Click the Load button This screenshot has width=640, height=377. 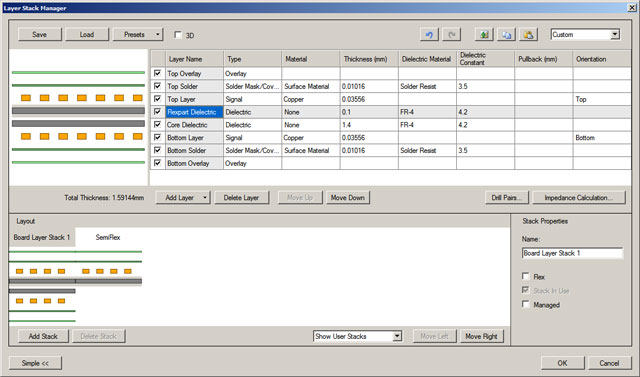(x=87, y=35)
